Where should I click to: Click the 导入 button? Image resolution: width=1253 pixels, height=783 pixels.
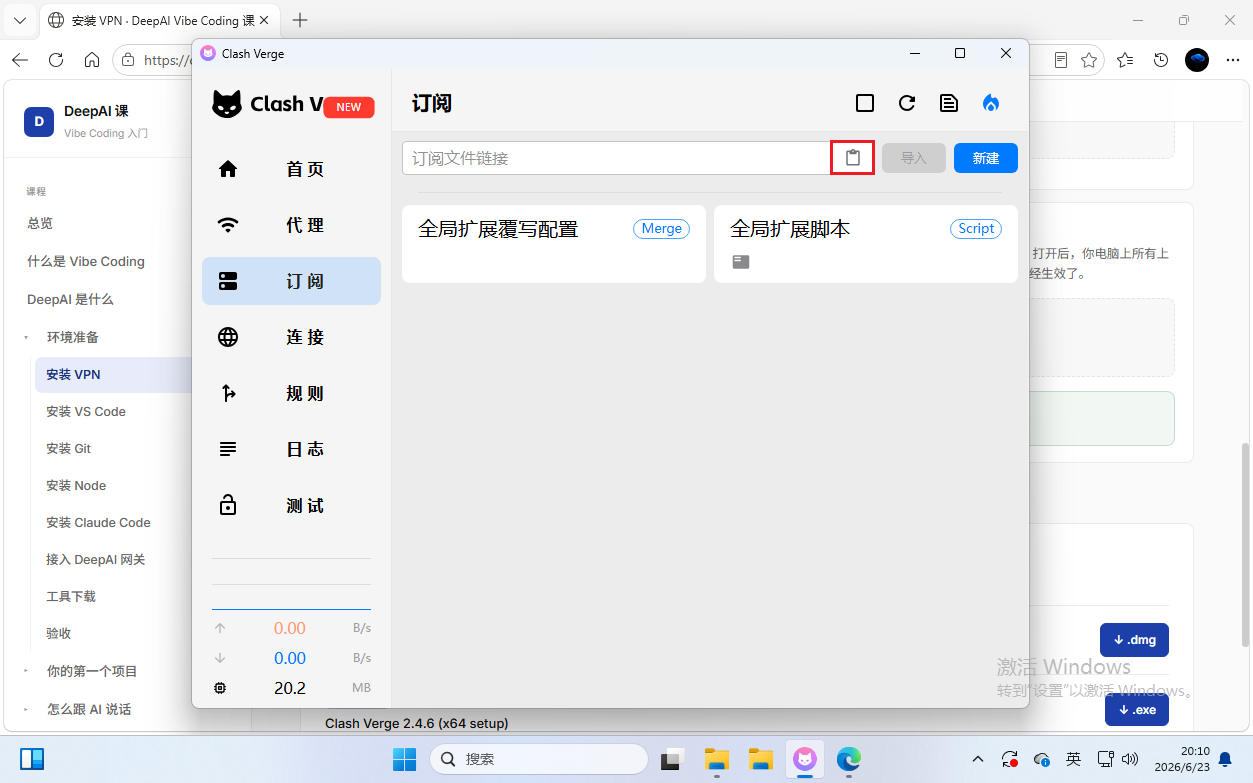point(914,158)
